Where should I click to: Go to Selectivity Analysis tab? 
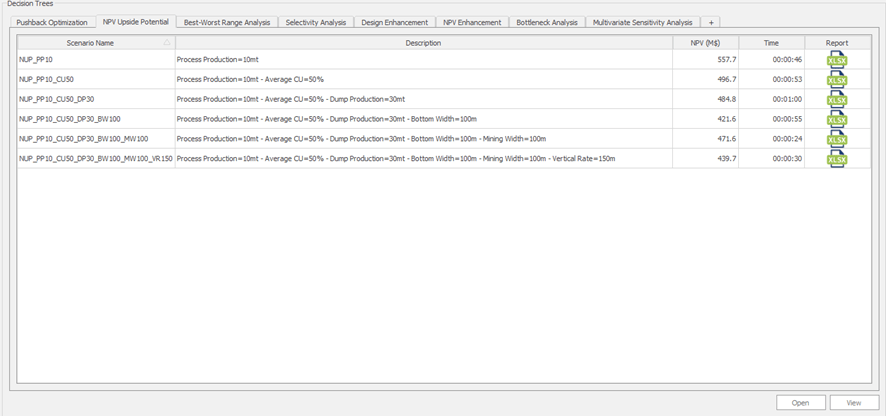(315, 22)
